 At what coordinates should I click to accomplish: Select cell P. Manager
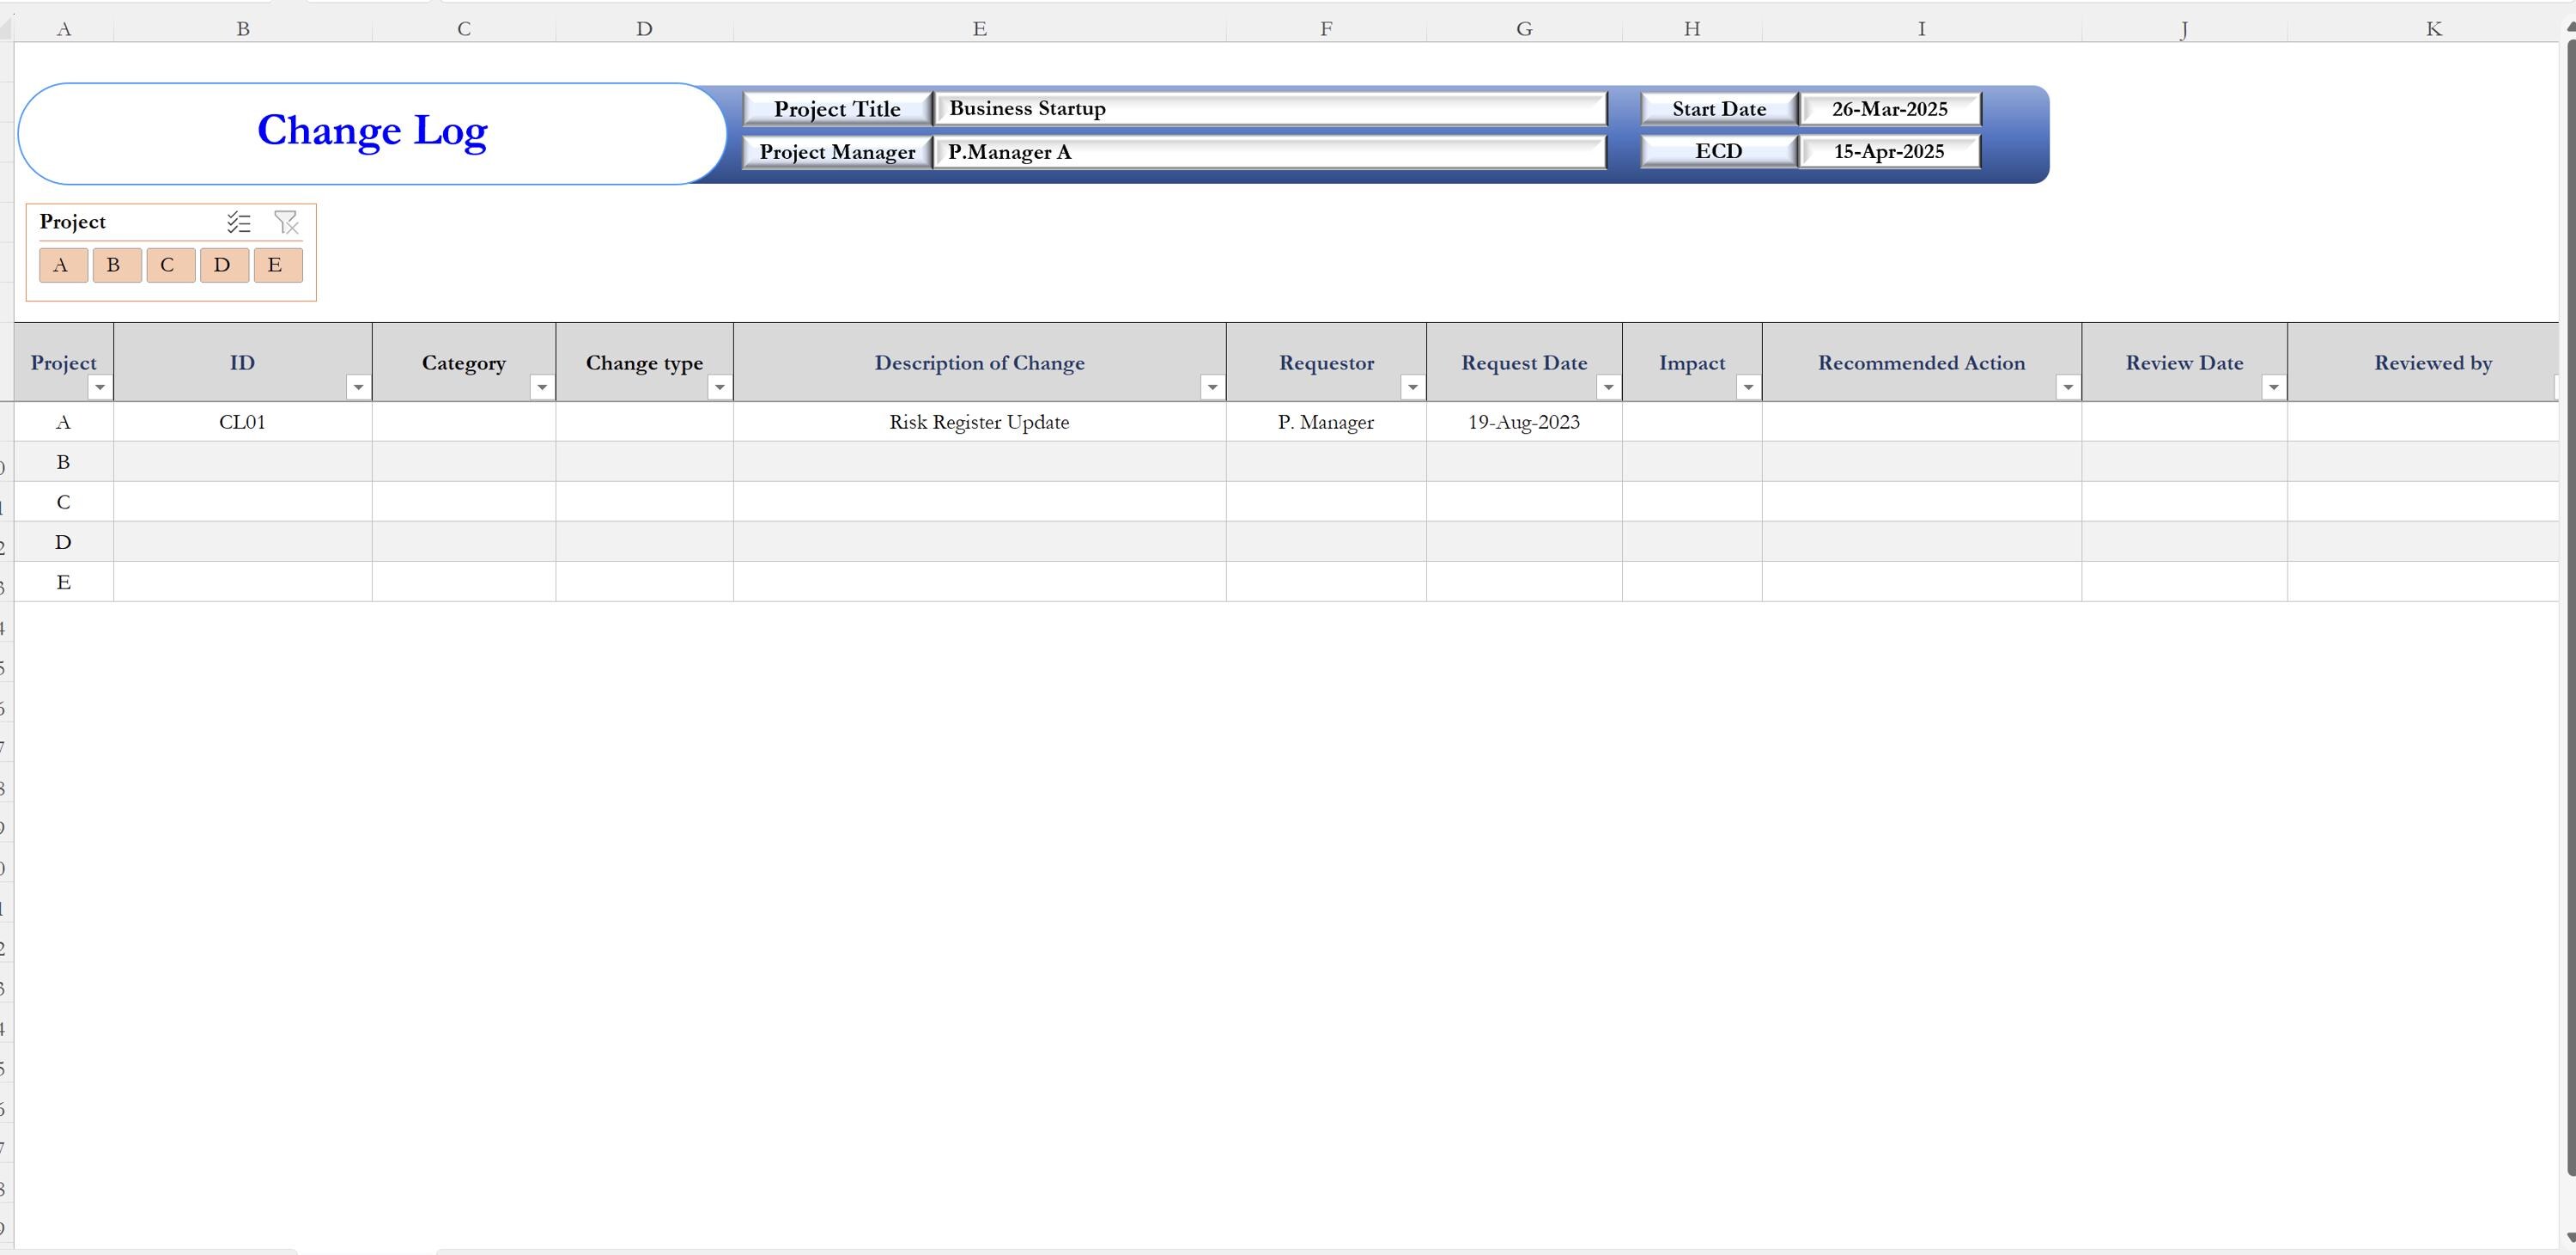coord(1326,422)
